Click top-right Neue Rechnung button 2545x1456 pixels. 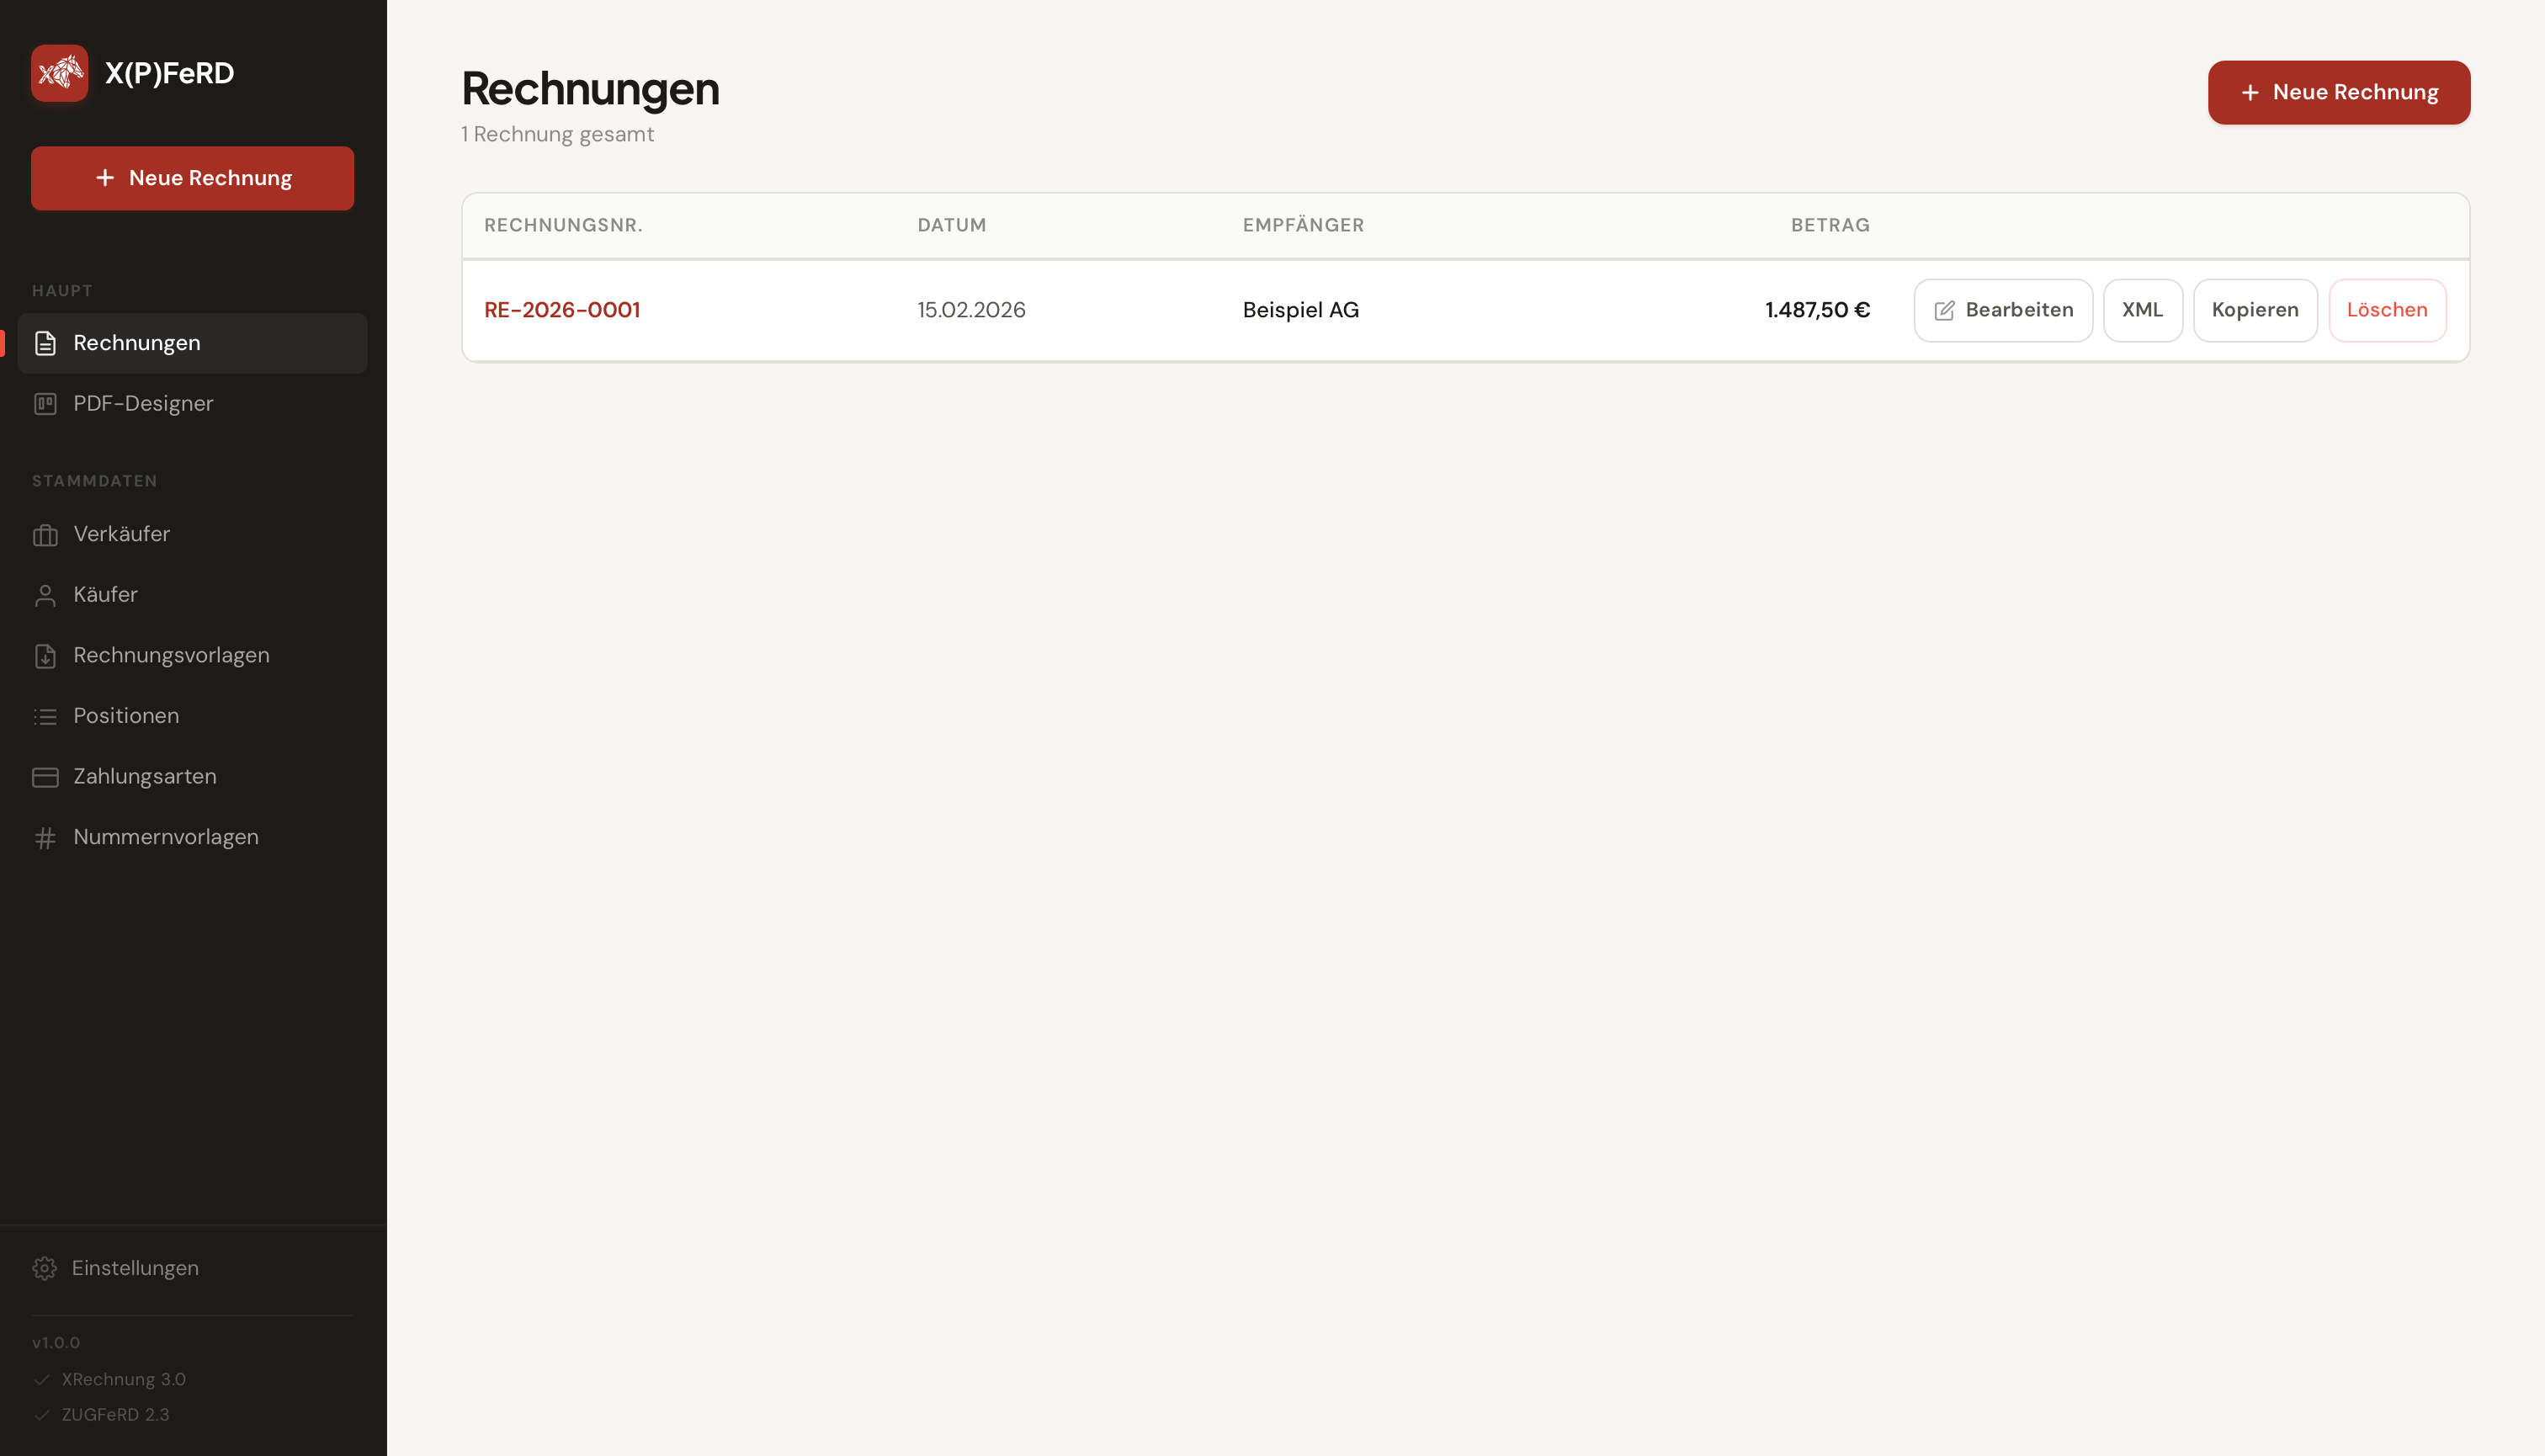coord(2339,93)
